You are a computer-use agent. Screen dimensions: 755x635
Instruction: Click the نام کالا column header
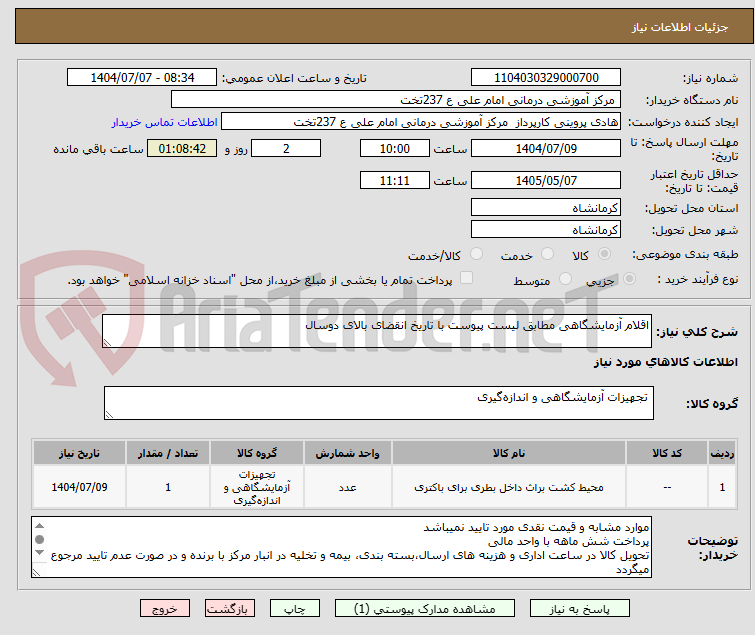508,453
